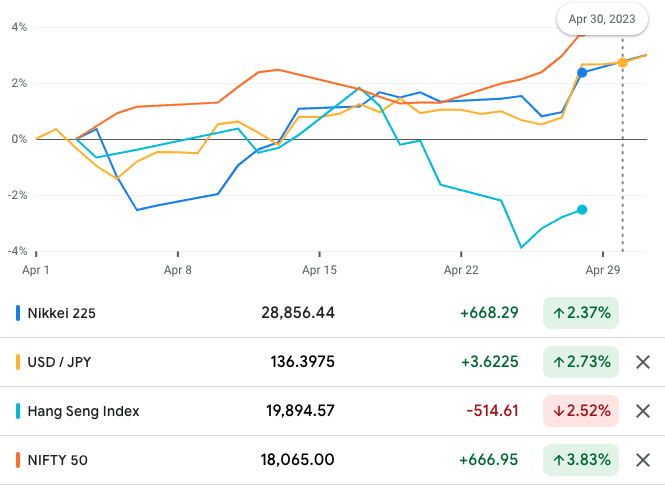This screenshot has height=489, width=665.
Task: Click the yellow USD/JPY data point on chart
Action: (622, 62)
